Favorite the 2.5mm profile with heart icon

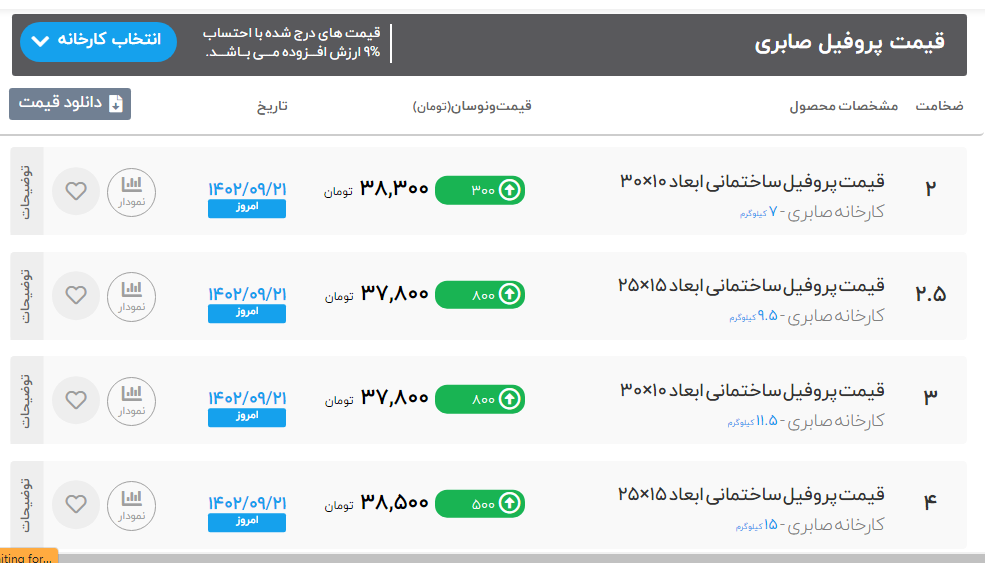[x=76, y=295]
